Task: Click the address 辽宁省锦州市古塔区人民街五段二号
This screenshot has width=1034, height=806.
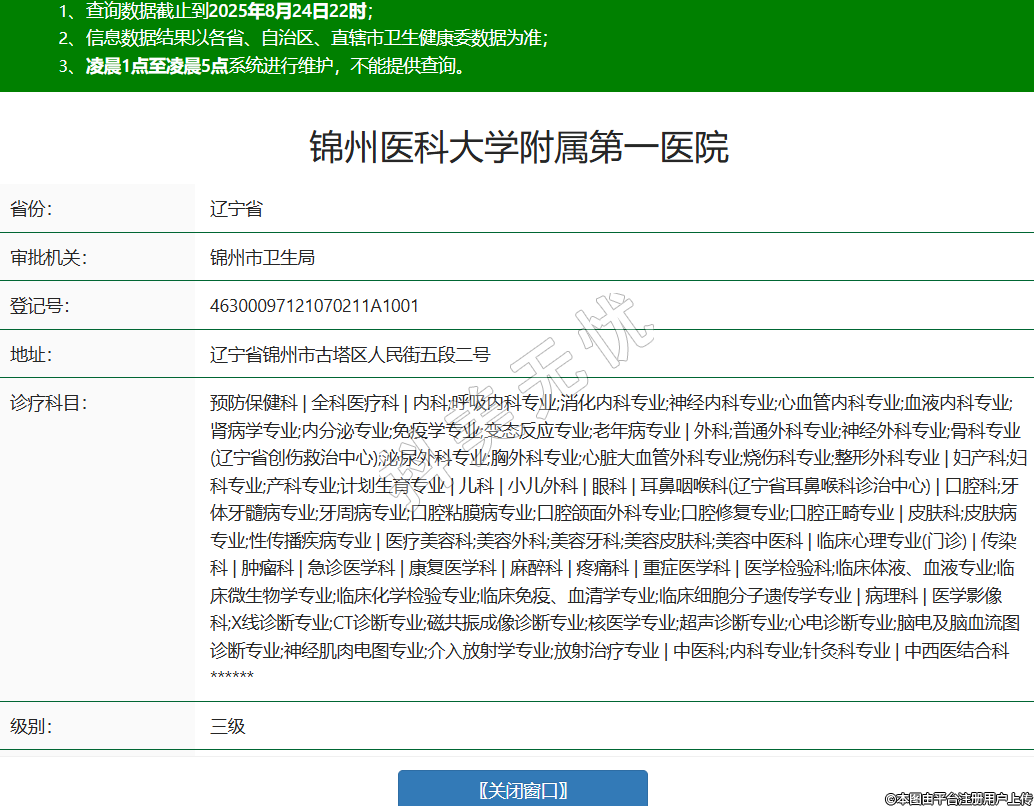Action: [350, 353]
